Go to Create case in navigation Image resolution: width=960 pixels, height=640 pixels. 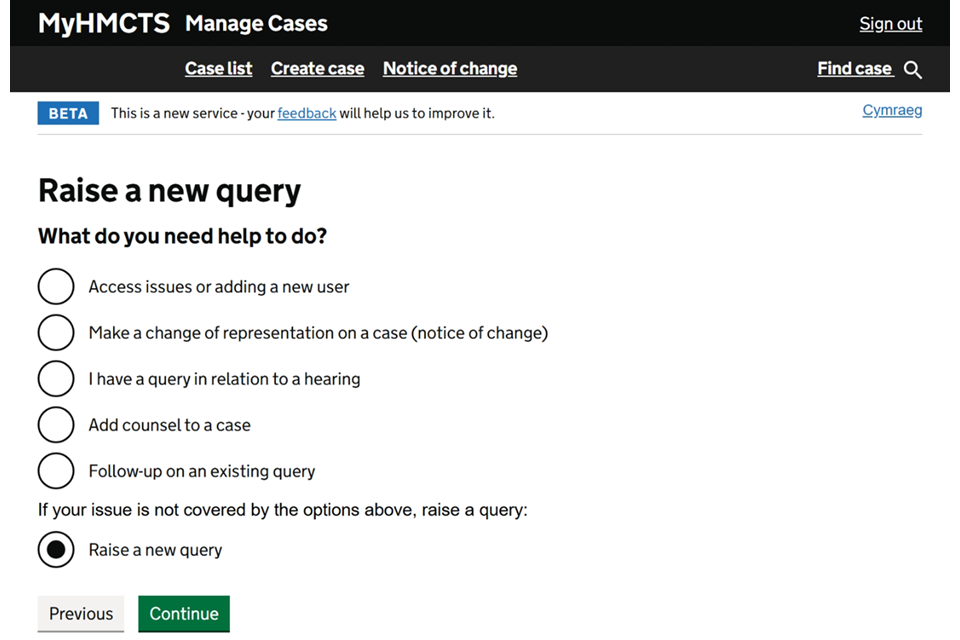(x=317, y=69)
